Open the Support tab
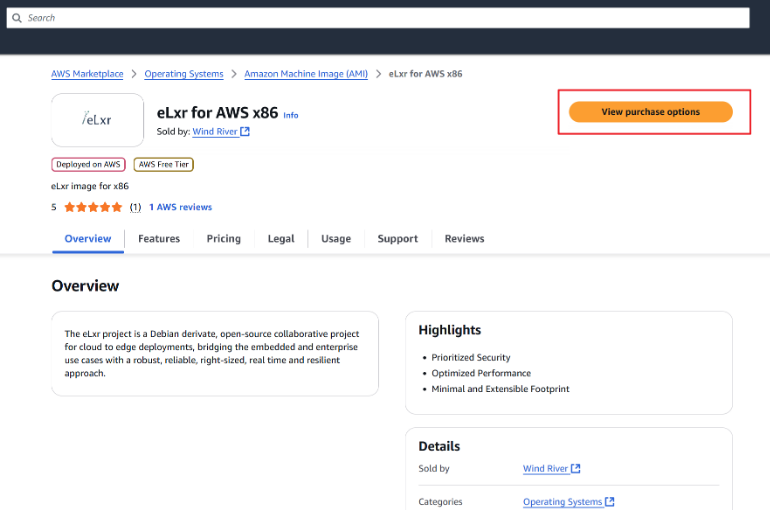 397,239
